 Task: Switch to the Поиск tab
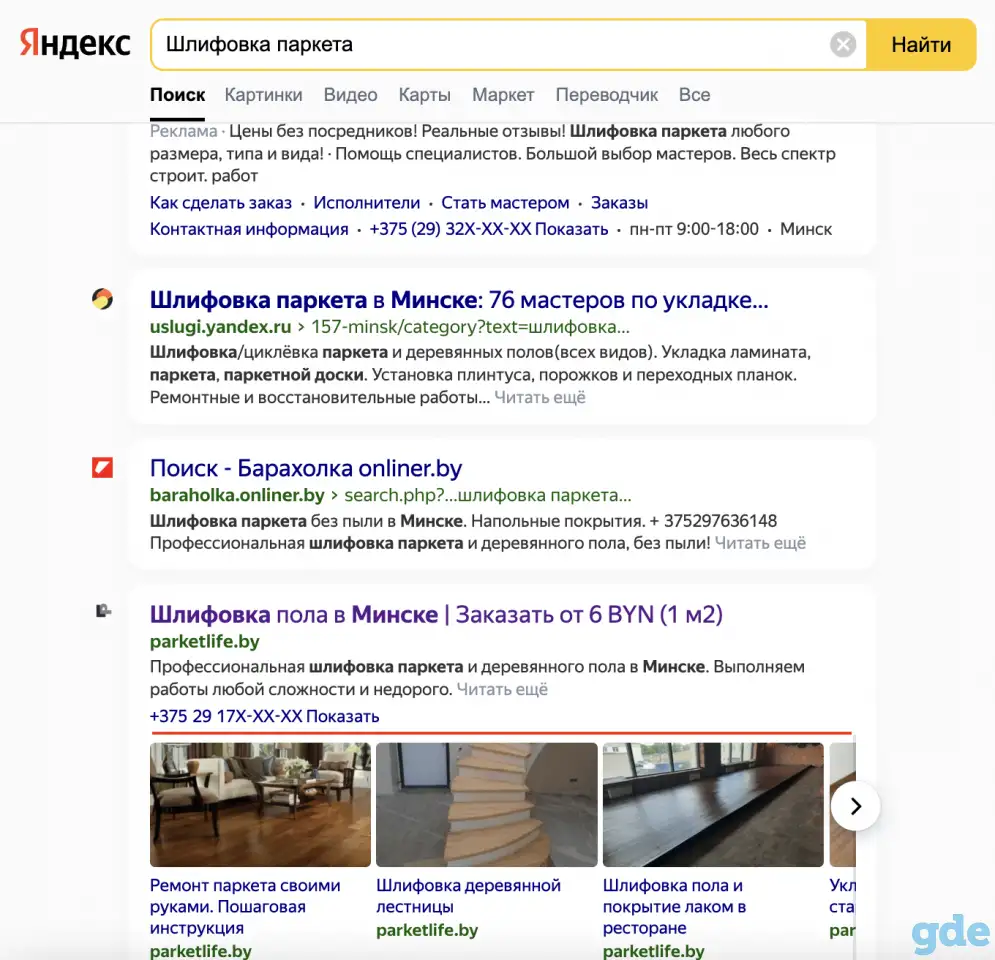click(177, 95)
